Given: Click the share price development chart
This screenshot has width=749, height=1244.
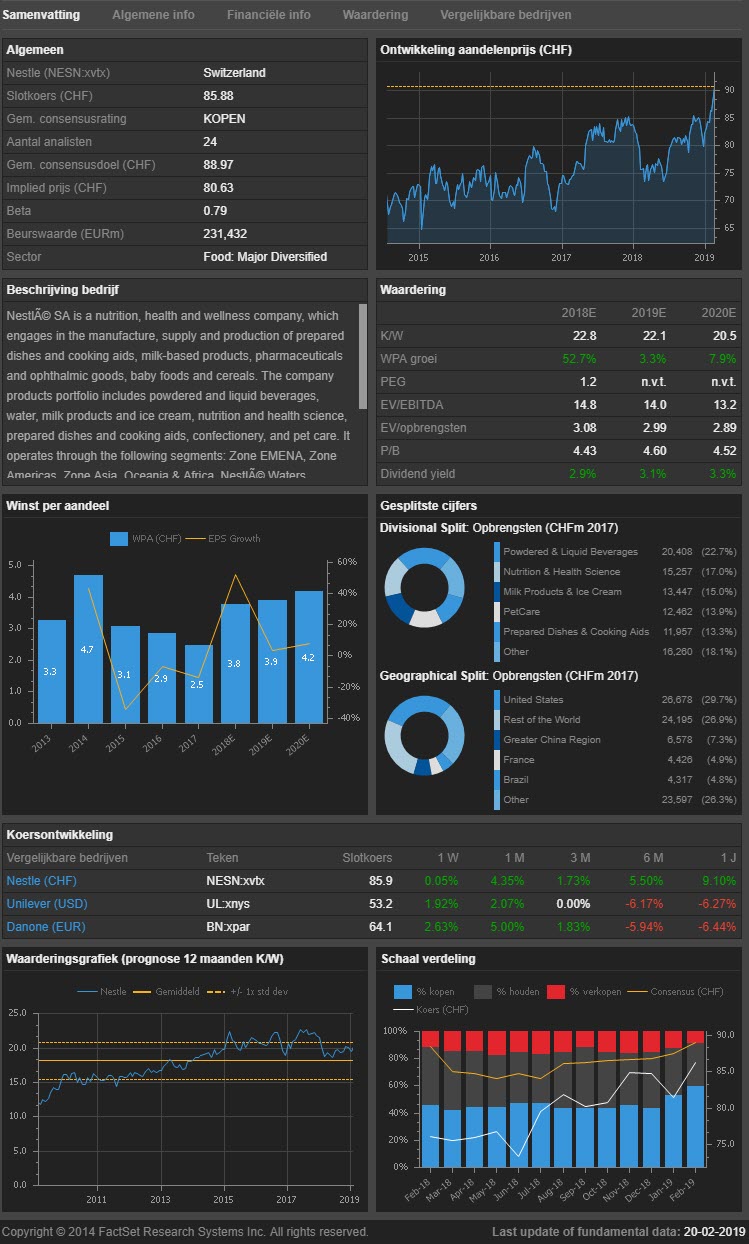Looking at the screenshot, I should [x=551, y=158].
